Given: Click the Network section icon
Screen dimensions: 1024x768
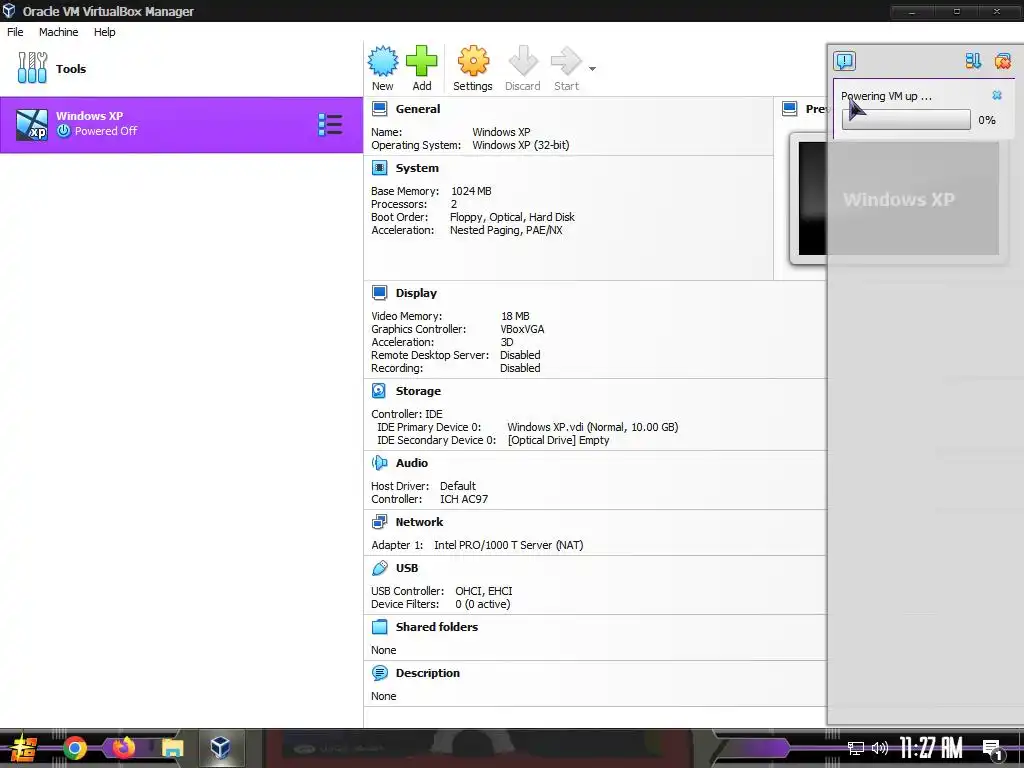Looking at the screenshot, I should (x=379, y=522).
